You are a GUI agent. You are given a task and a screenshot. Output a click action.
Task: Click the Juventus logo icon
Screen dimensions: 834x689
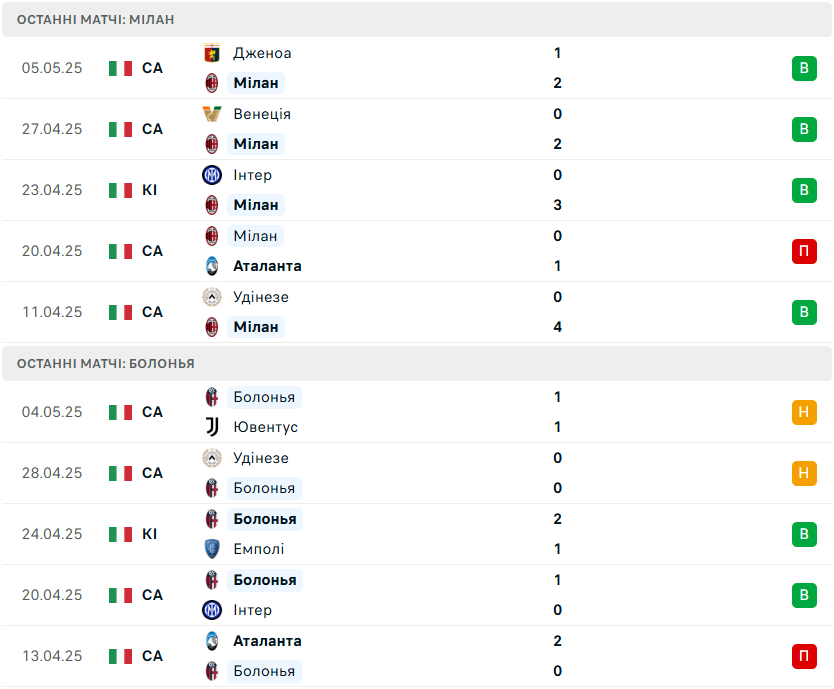coord(211,427)
